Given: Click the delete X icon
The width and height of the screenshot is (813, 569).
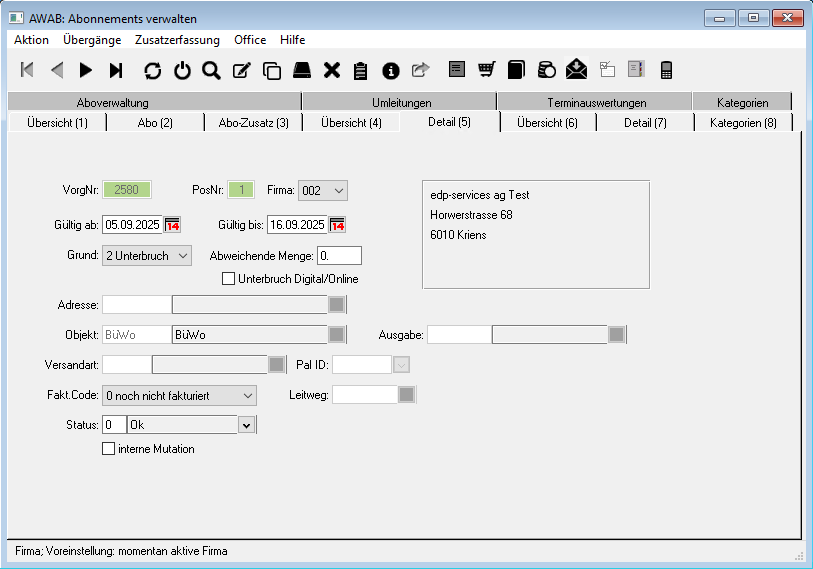Looking at the screenshot, I should [x=332, y=70].
